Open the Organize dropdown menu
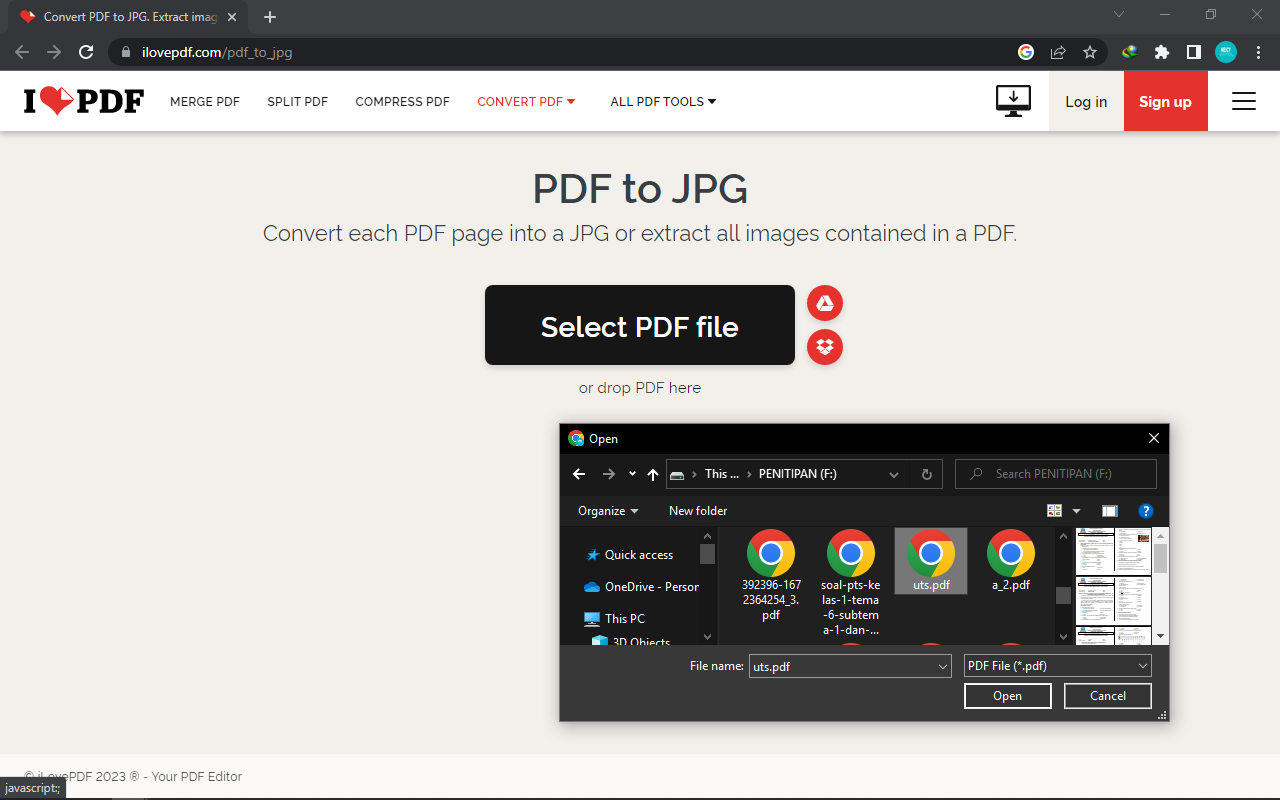Viewport: 1280px width, 800px height. (x=608, y=511)
